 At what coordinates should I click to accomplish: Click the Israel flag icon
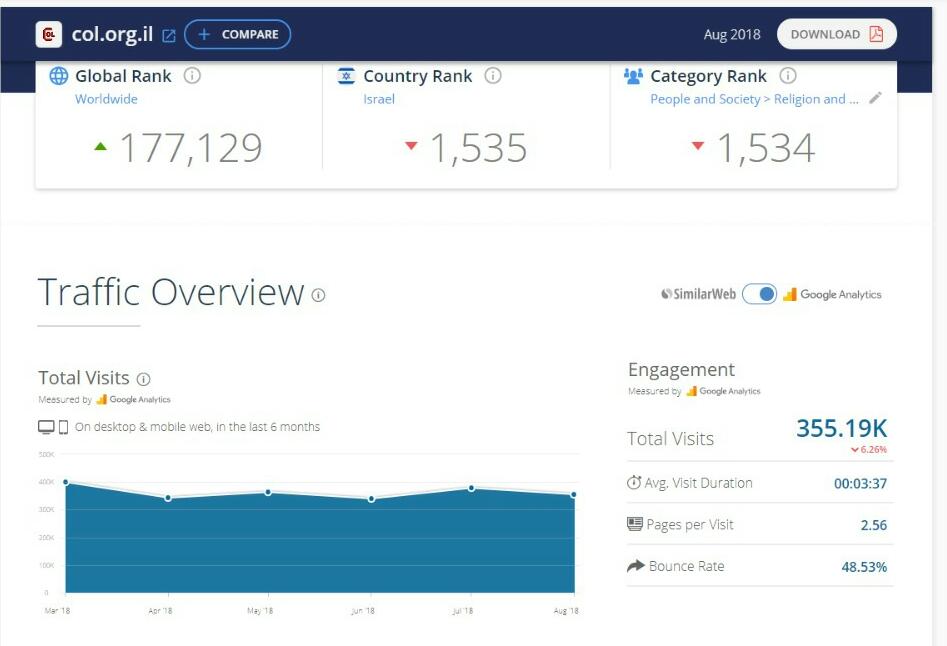click(x=347, y=76)
